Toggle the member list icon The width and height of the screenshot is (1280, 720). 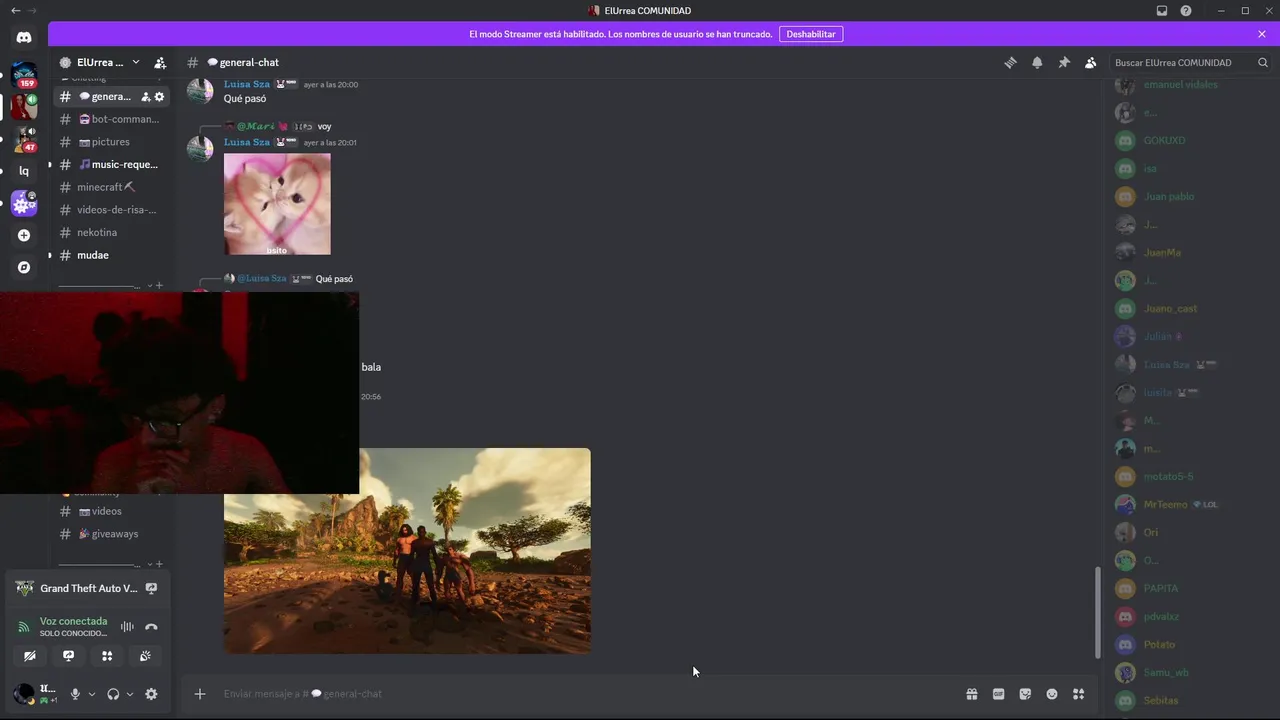click(1091, 62)
